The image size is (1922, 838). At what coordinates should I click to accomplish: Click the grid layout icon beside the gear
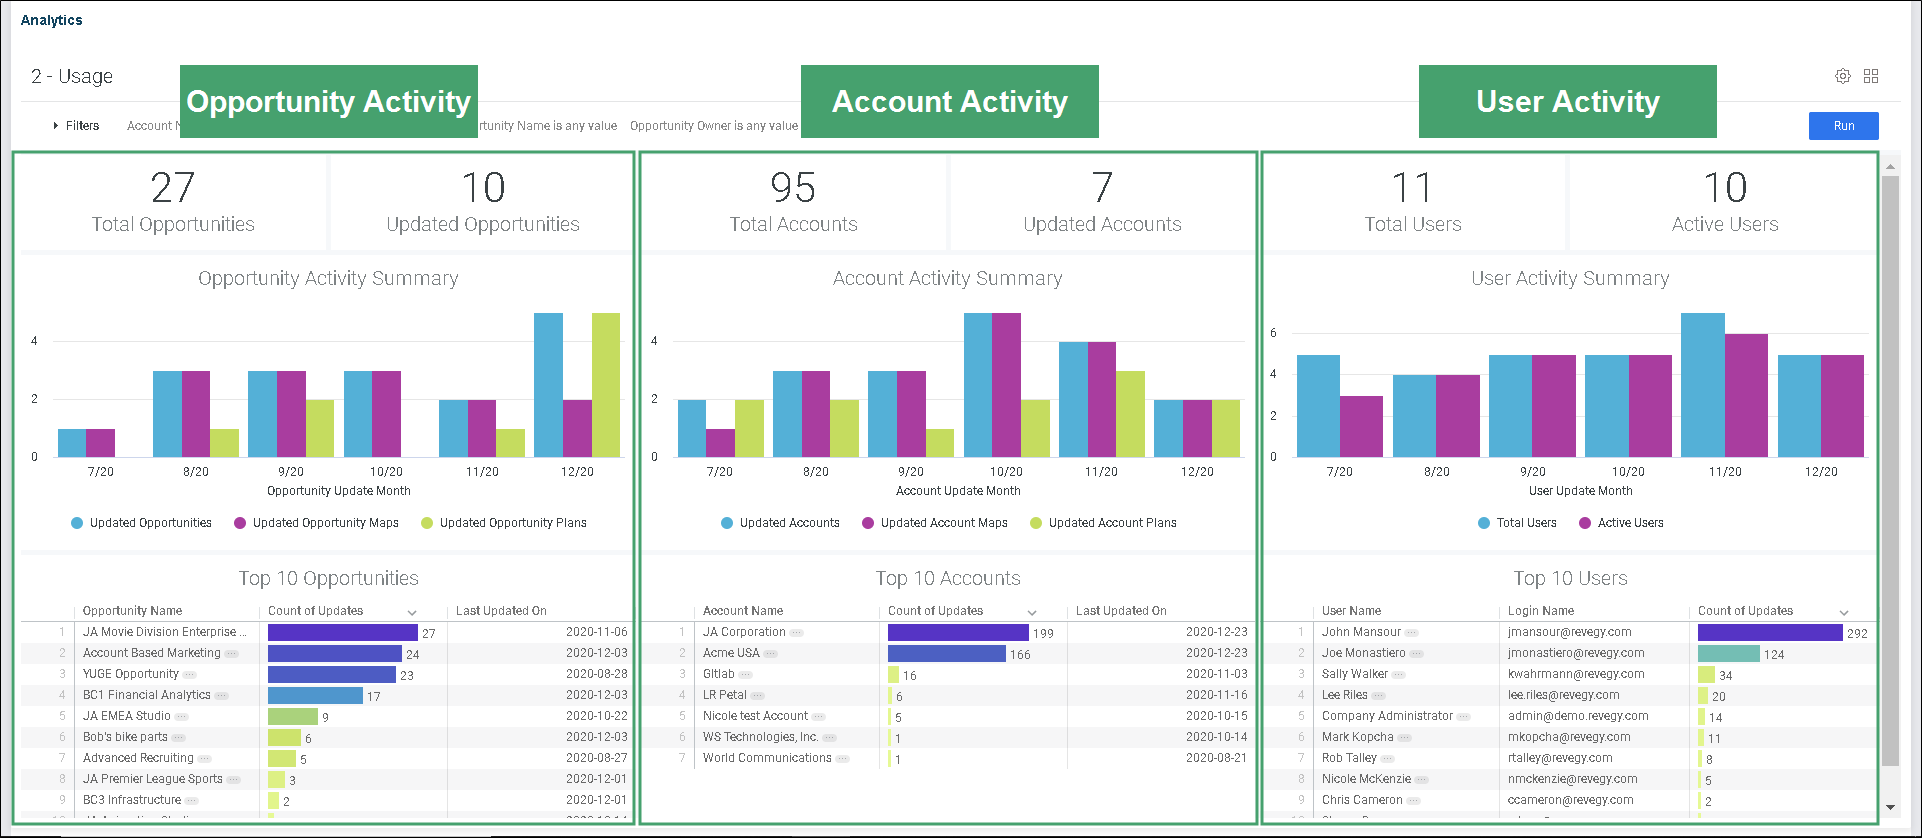coord(1871,76)
